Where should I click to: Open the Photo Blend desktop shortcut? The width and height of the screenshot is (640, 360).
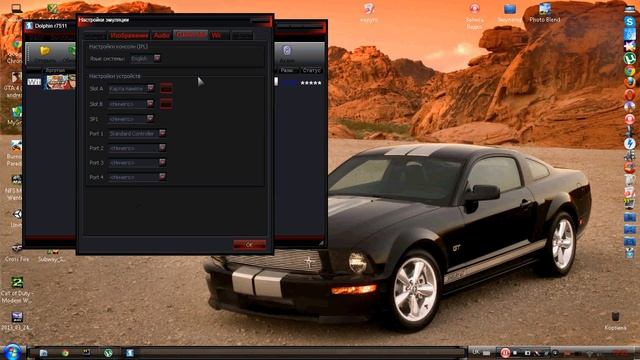(x=544, y=13)
